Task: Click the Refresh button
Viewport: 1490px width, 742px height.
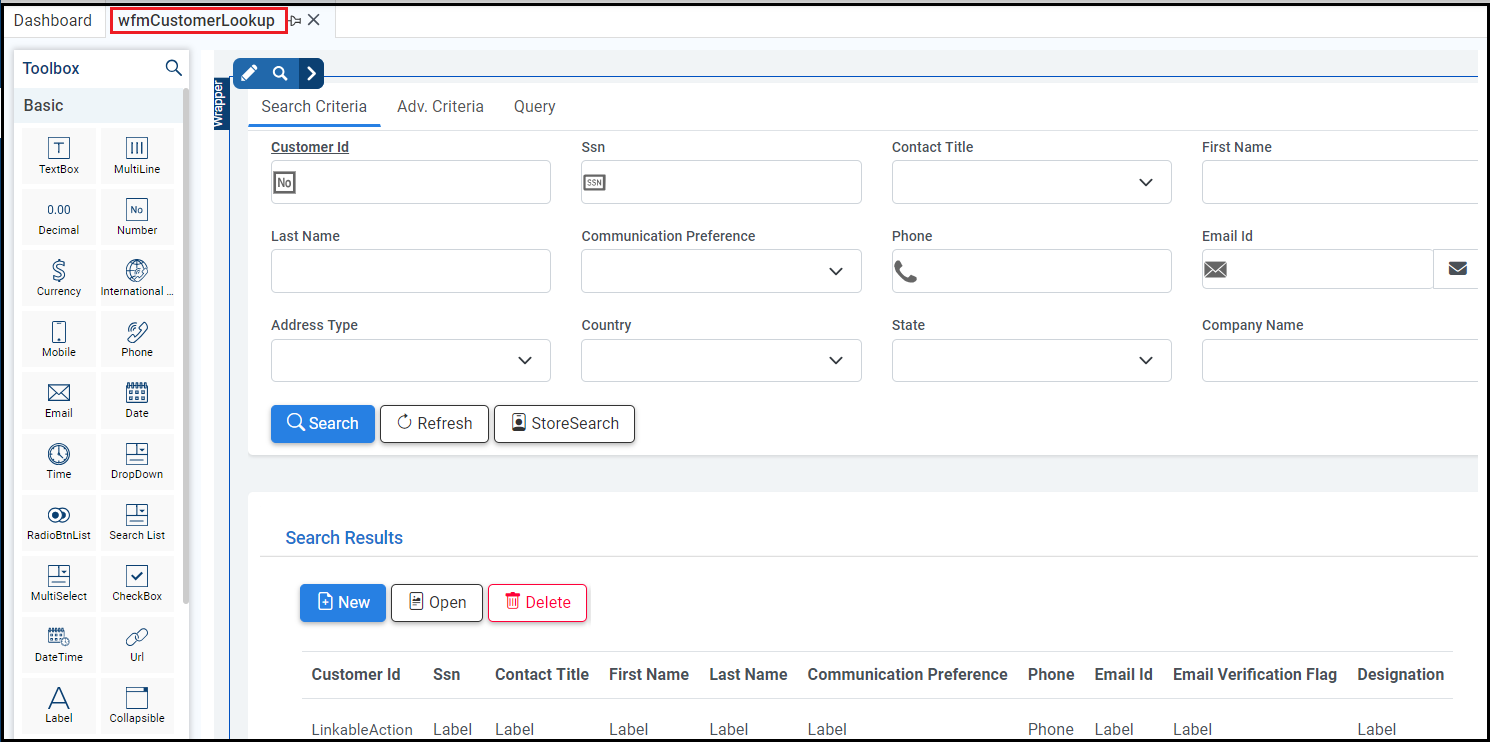Action: tap(434, 423)
